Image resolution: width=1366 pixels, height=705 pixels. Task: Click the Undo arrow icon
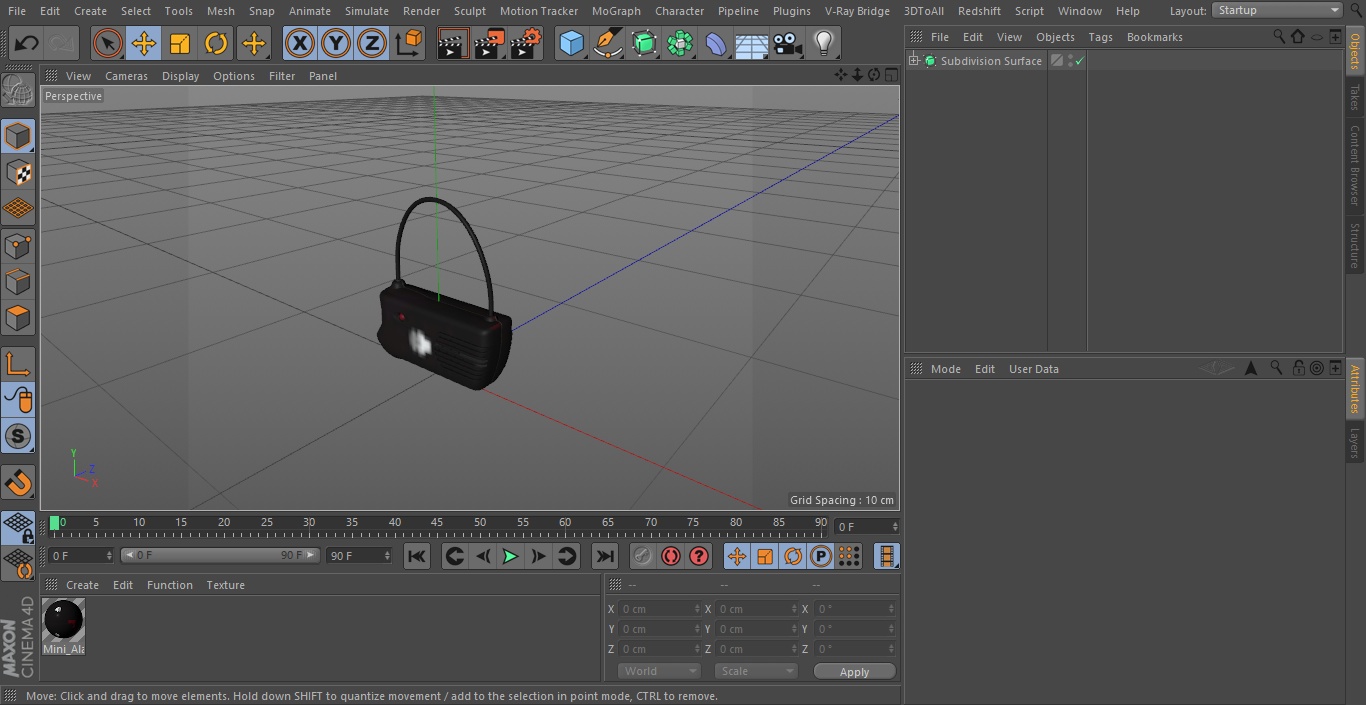click(x=27, y=43)
